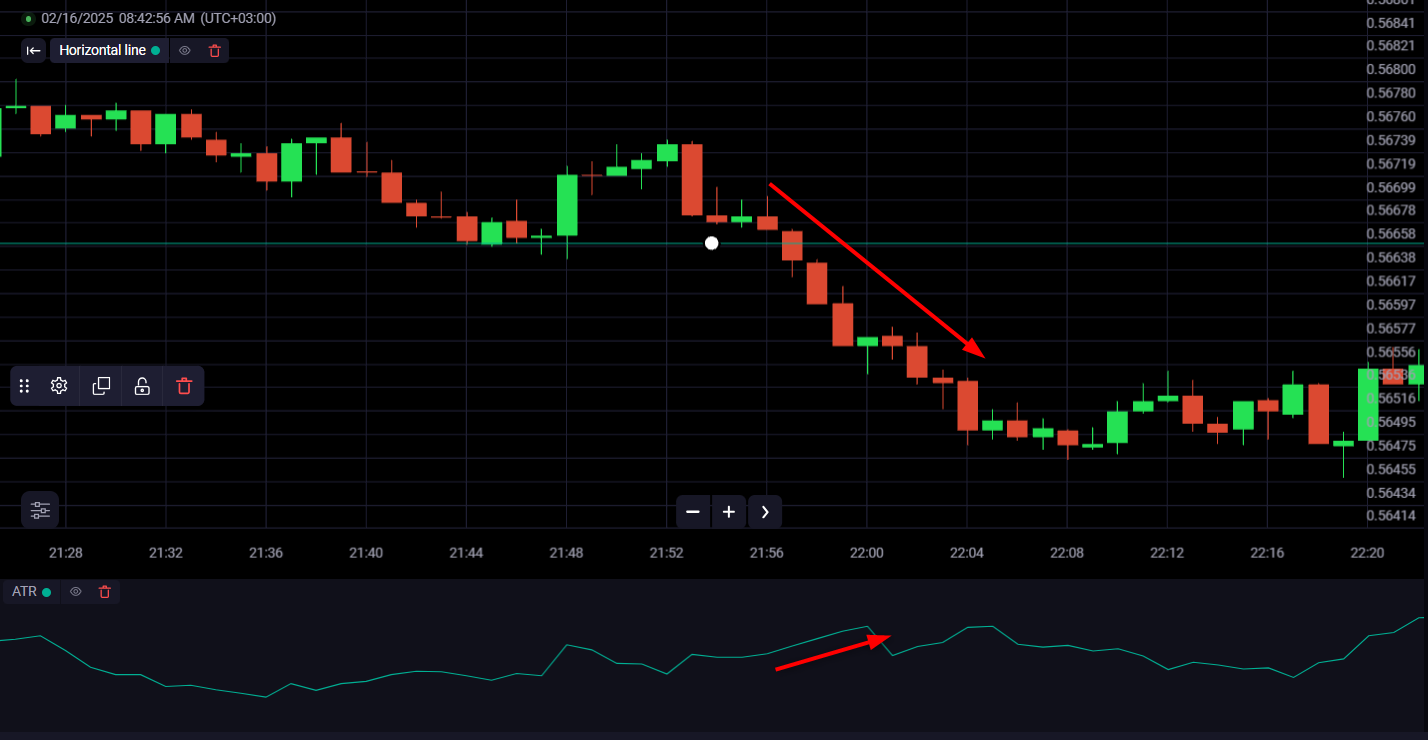Delete the ATR indicator with trash icon
The image size is (1428, 740).
[x=105, y=592]
